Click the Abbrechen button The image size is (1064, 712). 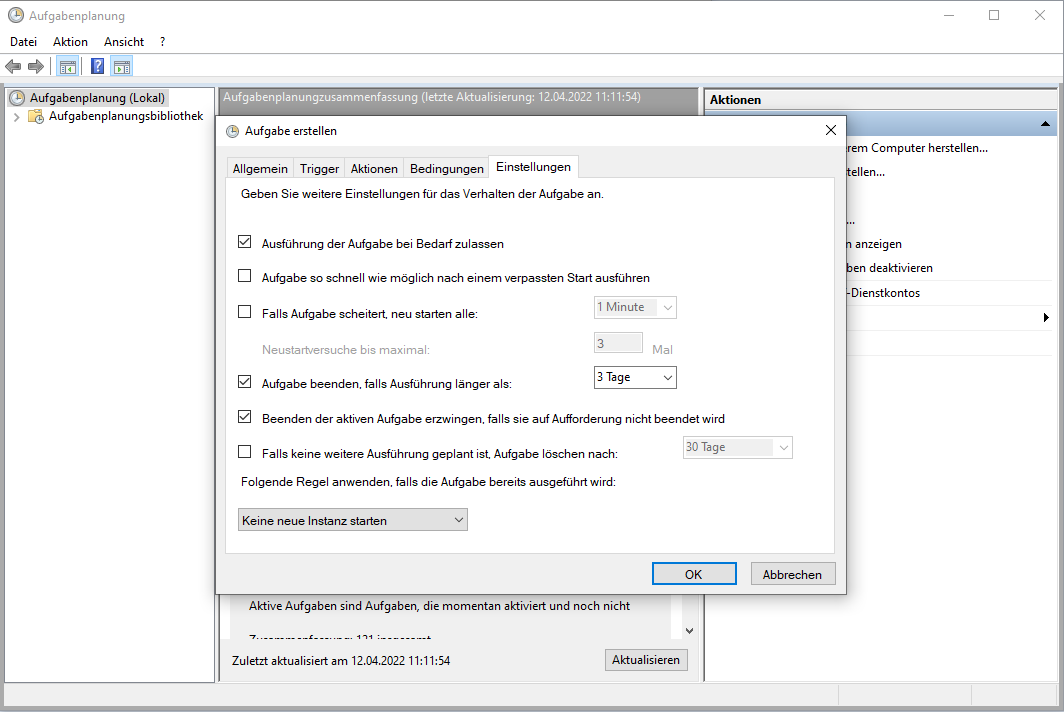[x=793, y=574]
